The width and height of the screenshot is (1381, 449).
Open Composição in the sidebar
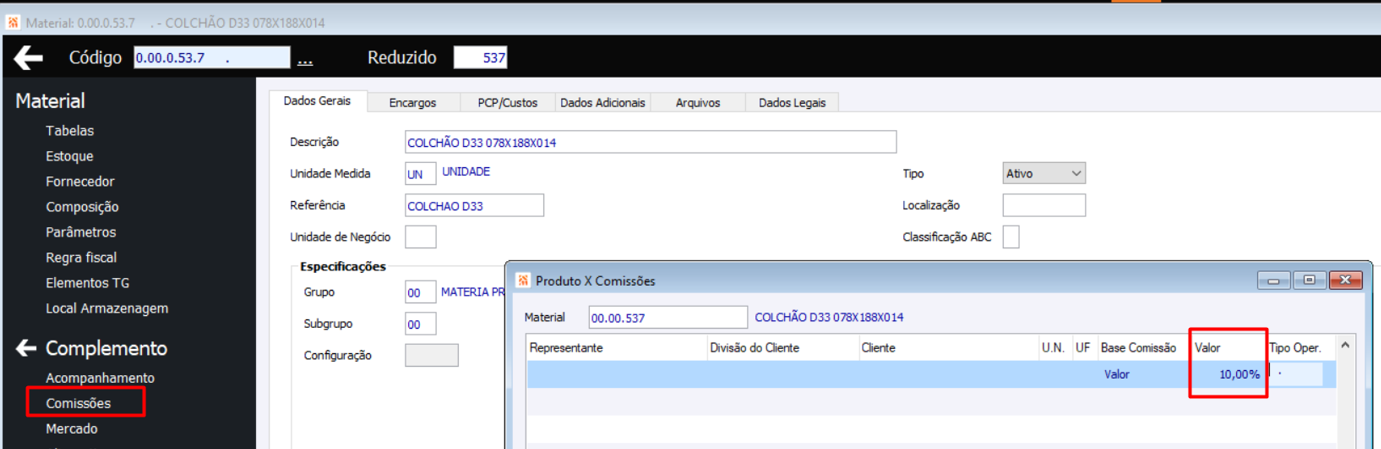point(82,207)
